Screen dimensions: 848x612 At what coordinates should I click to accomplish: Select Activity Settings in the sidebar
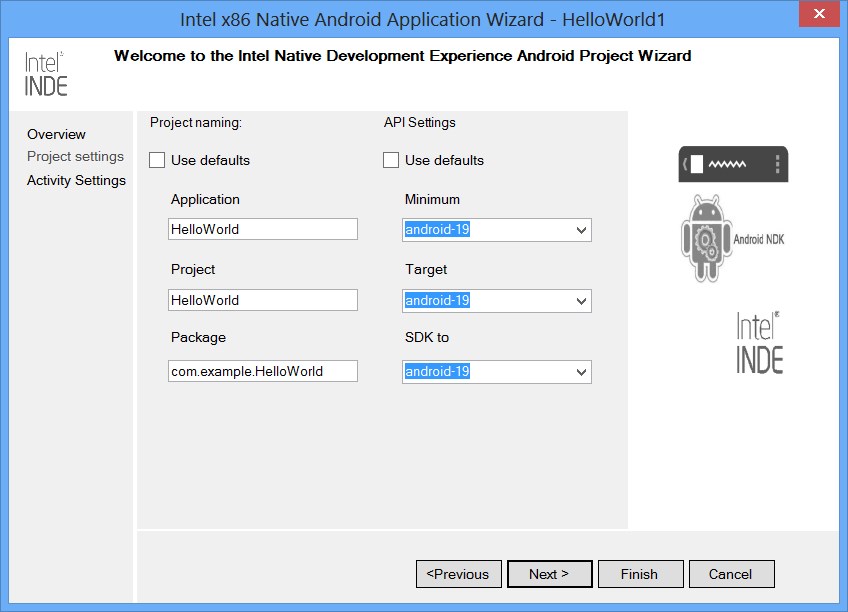[76, 180]
